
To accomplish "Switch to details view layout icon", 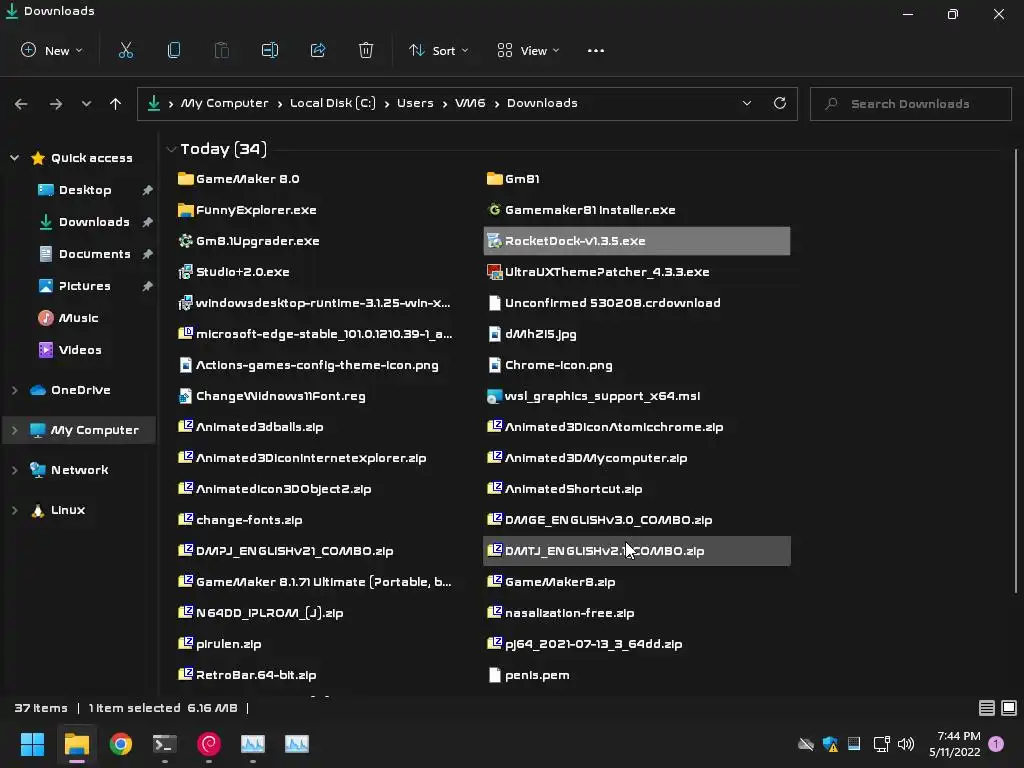I will coord(987,707).
